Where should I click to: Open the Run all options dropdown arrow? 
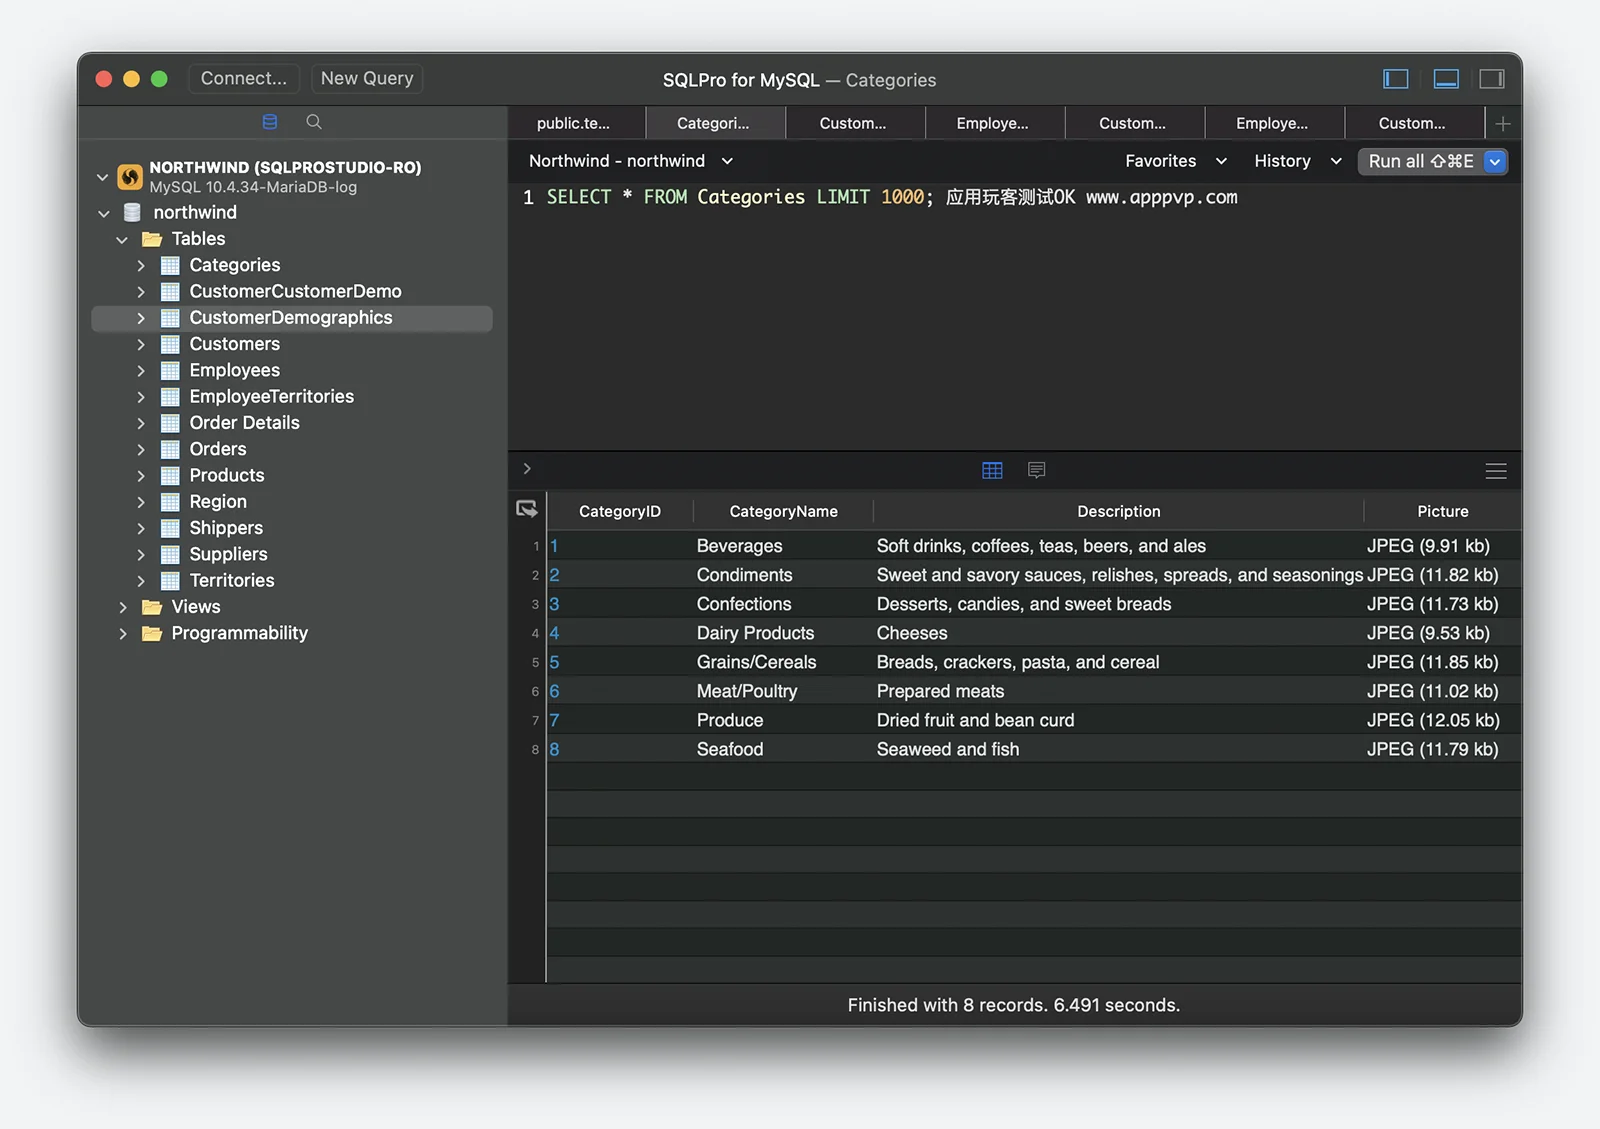point(1495,162)
